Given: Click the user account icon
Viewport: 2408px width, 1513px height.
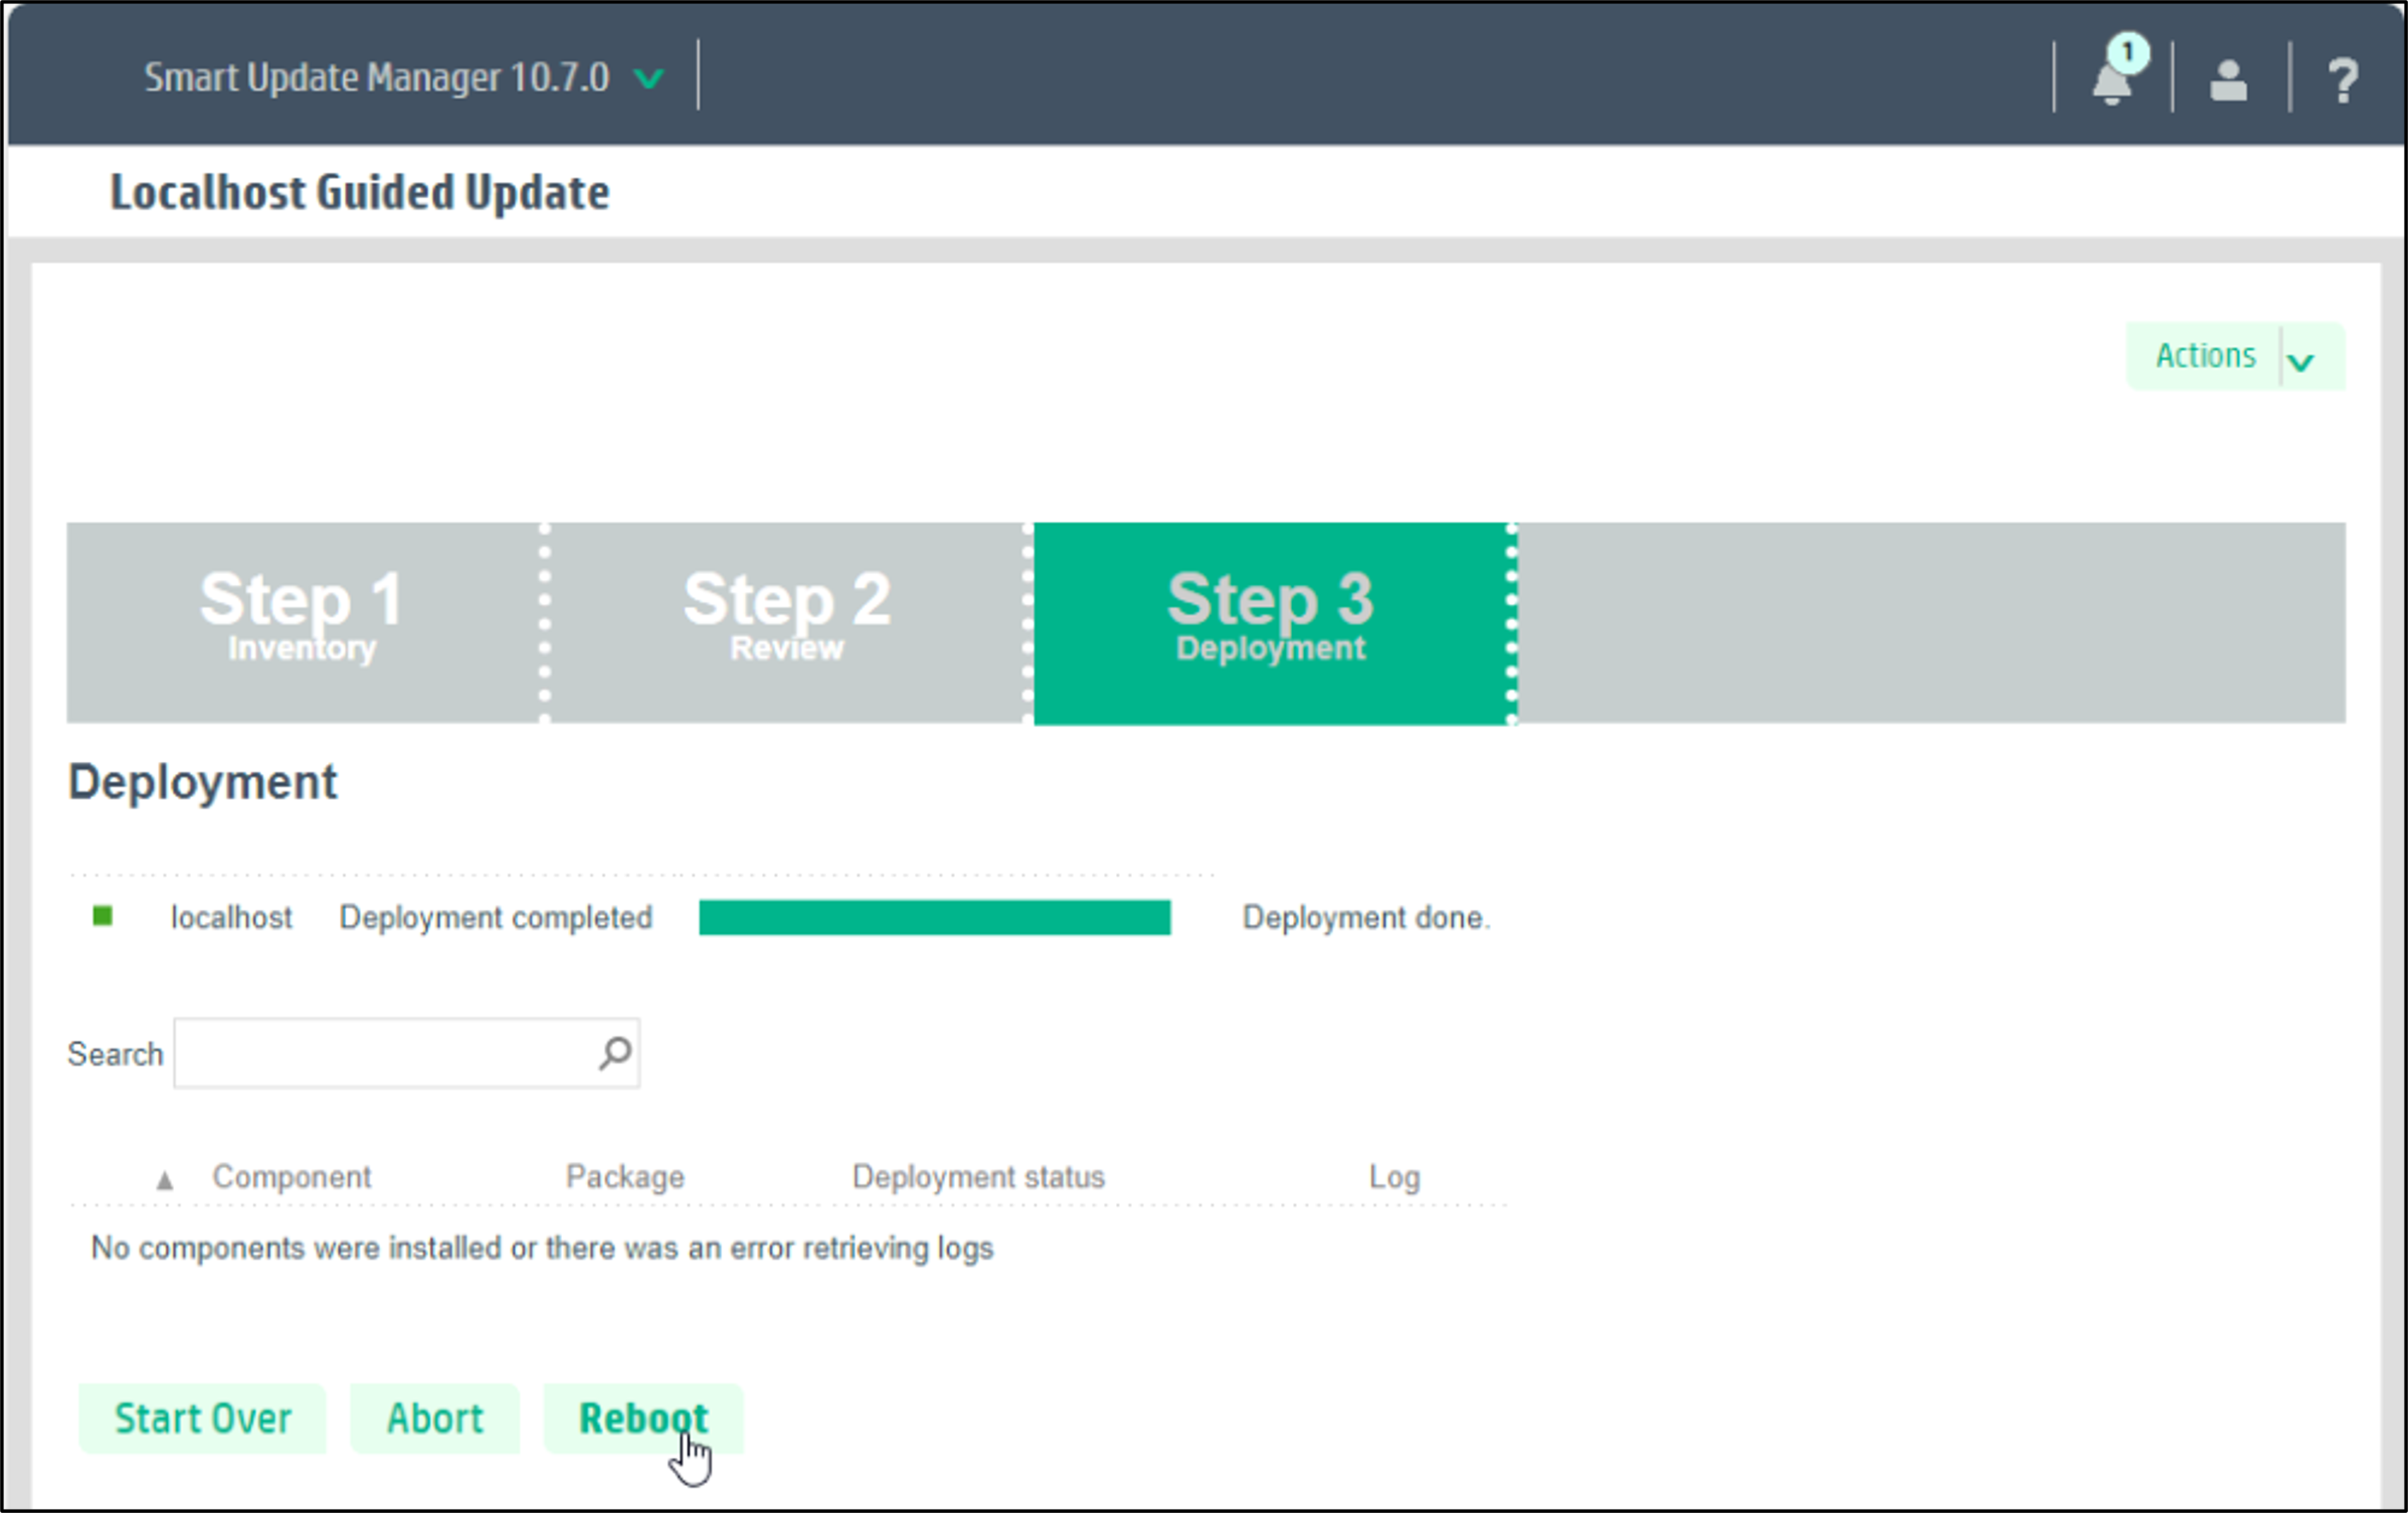Looking at the screenshot, I should [2228, 80].
